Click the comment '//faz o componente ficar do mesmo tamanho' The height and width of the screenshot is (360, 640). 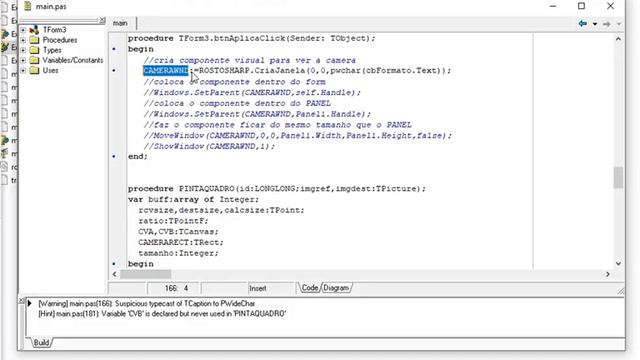point(278,124)
